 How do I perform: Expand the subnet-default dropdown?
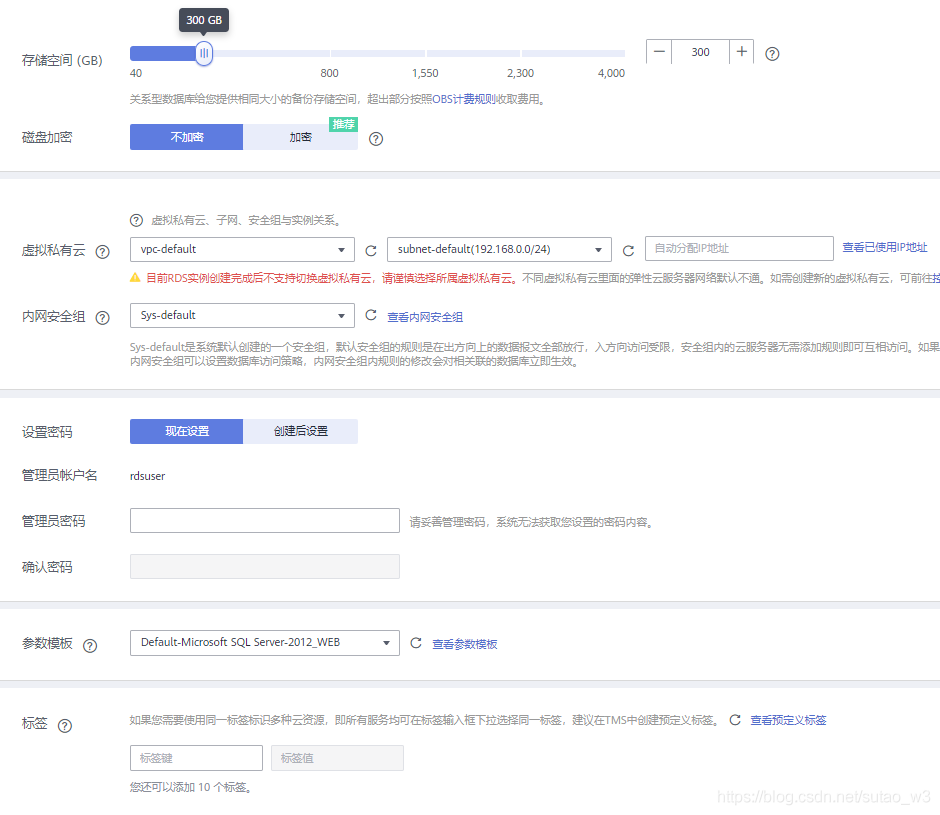coord(499,249)
